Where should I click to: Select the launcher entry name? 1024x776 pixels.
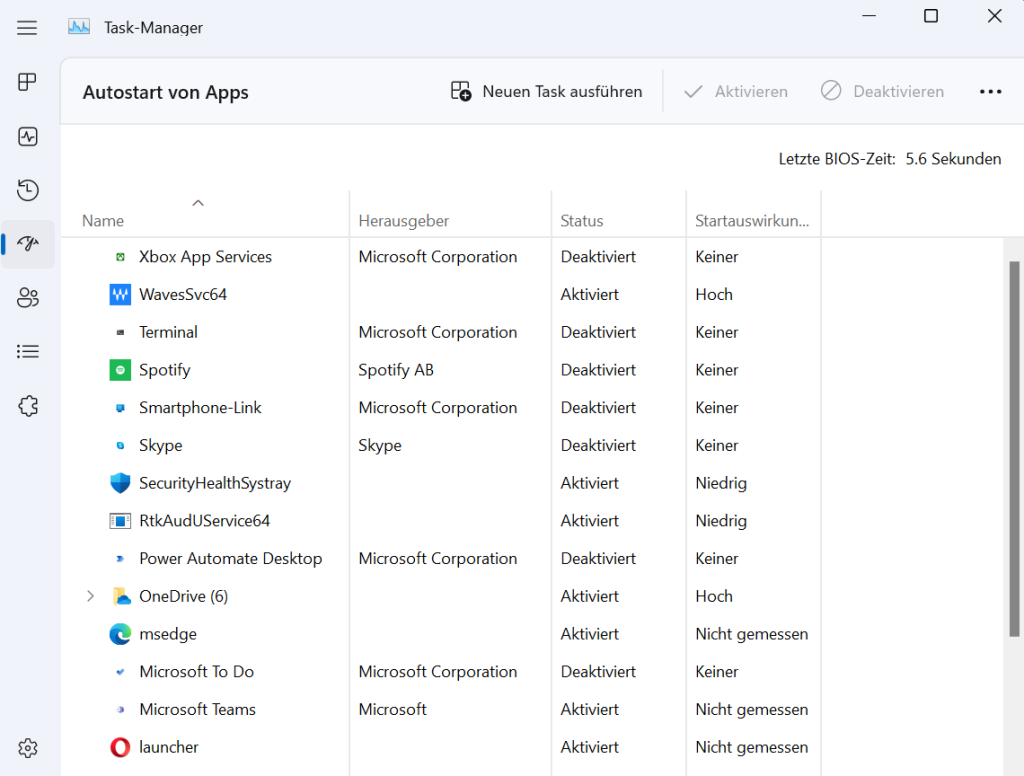click(168, 747)
